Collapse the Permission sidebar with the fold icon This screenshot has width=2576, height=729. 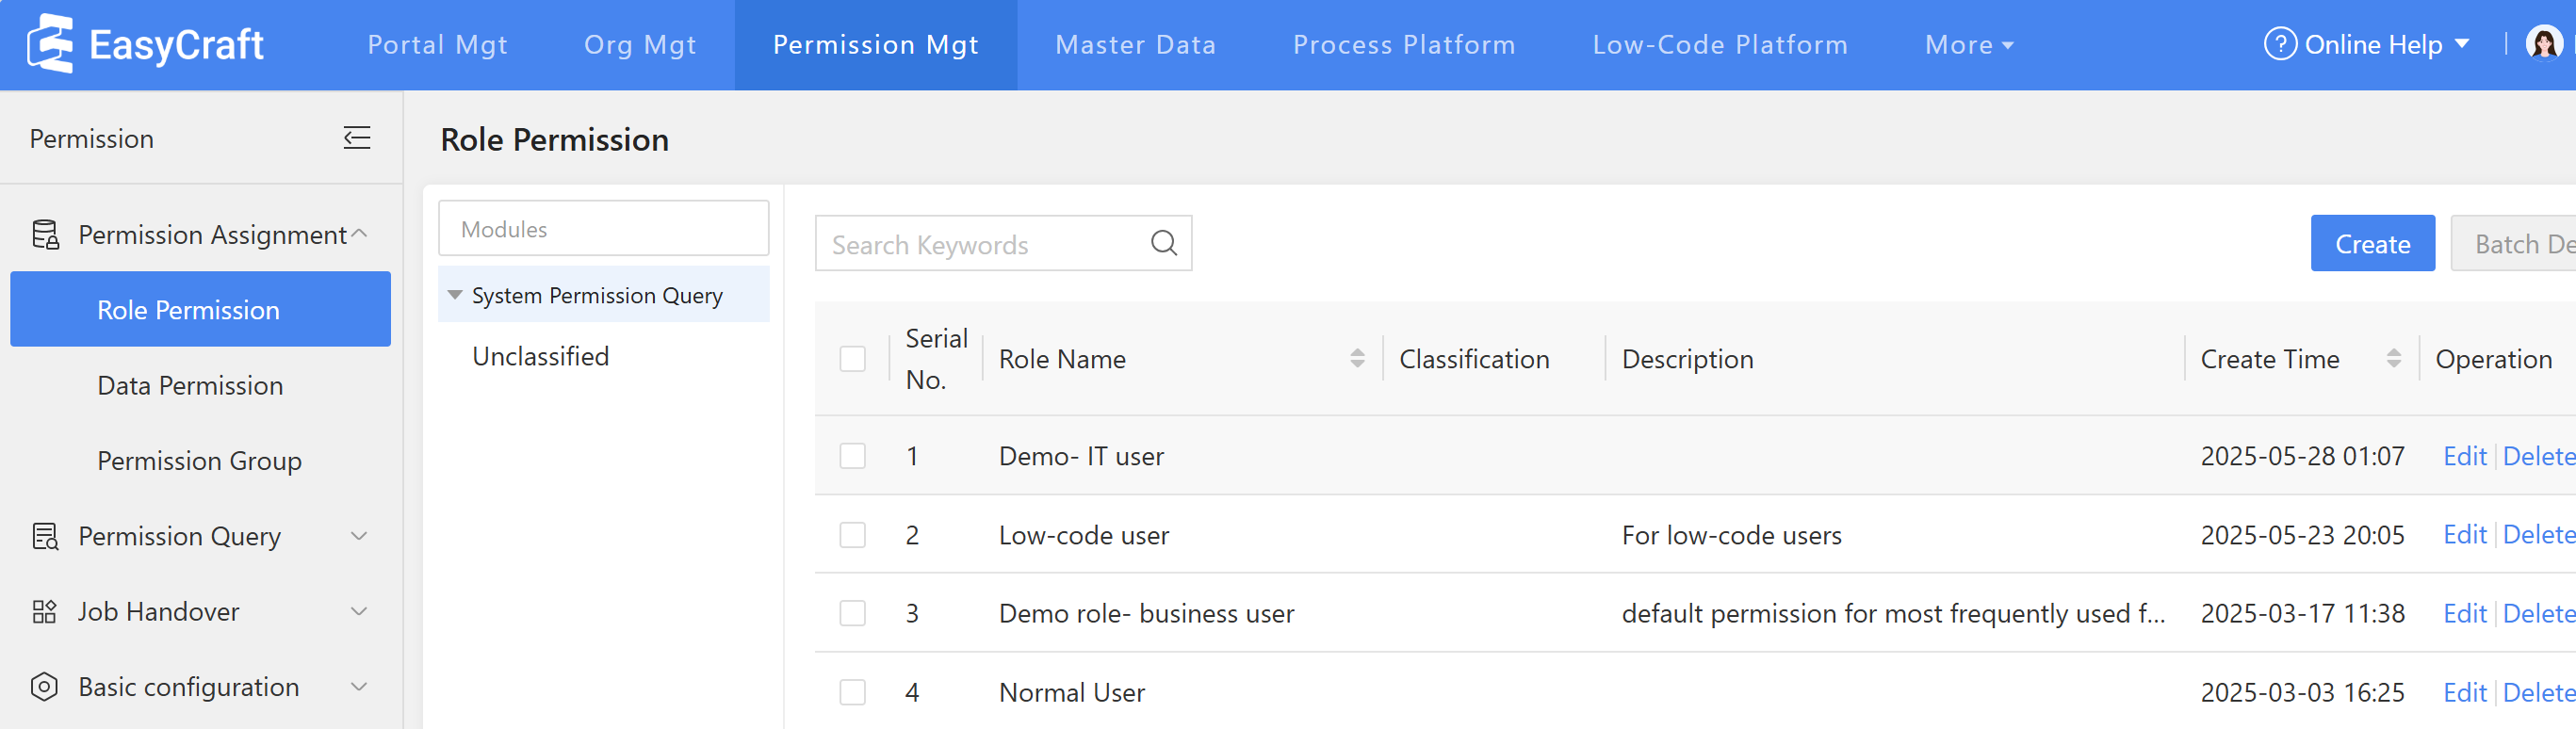tap(357, 138)
